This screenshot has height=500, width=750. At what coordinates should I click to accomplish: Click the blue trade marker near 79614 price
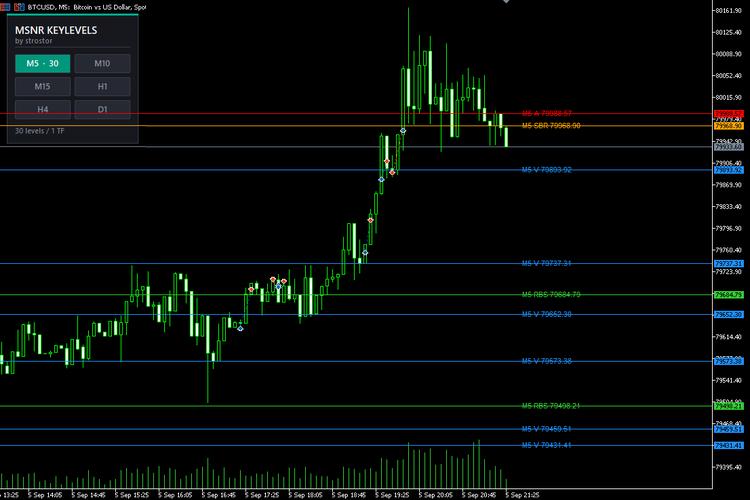[240, 328]
